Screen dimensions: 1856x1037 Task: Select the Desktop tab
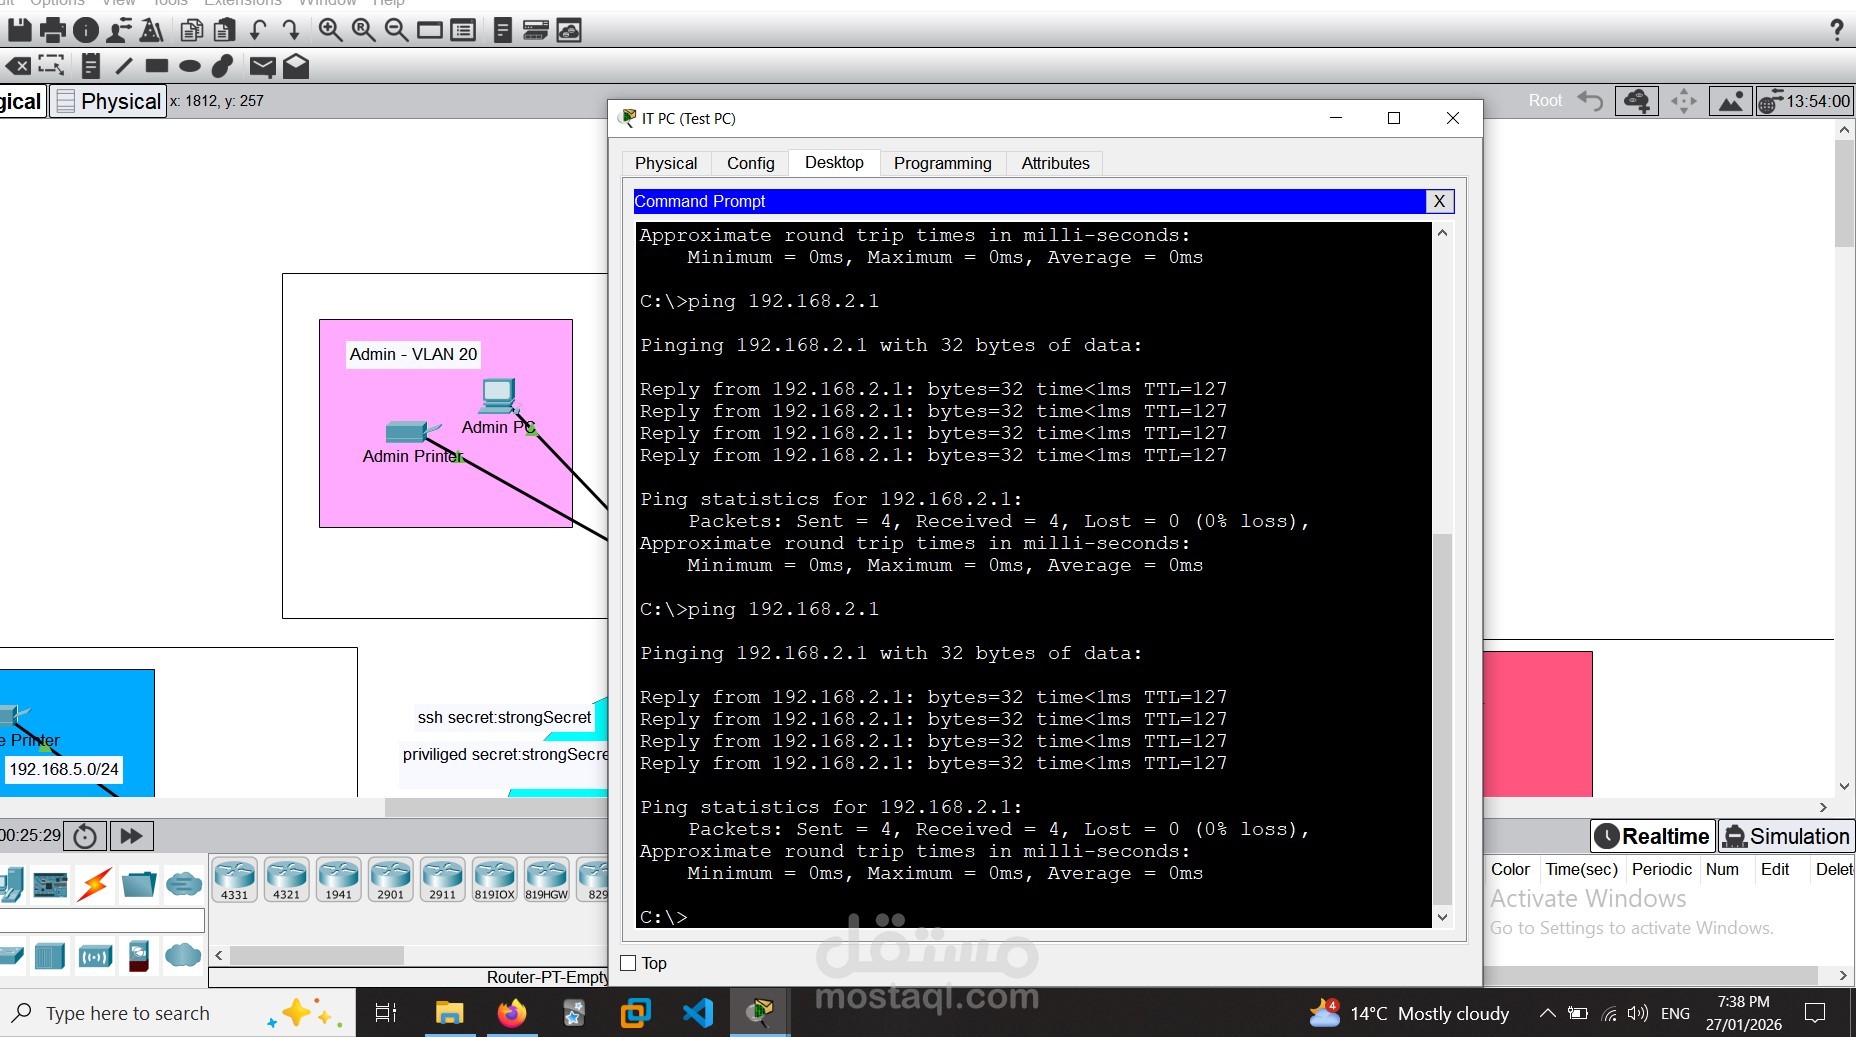(834, 162)
